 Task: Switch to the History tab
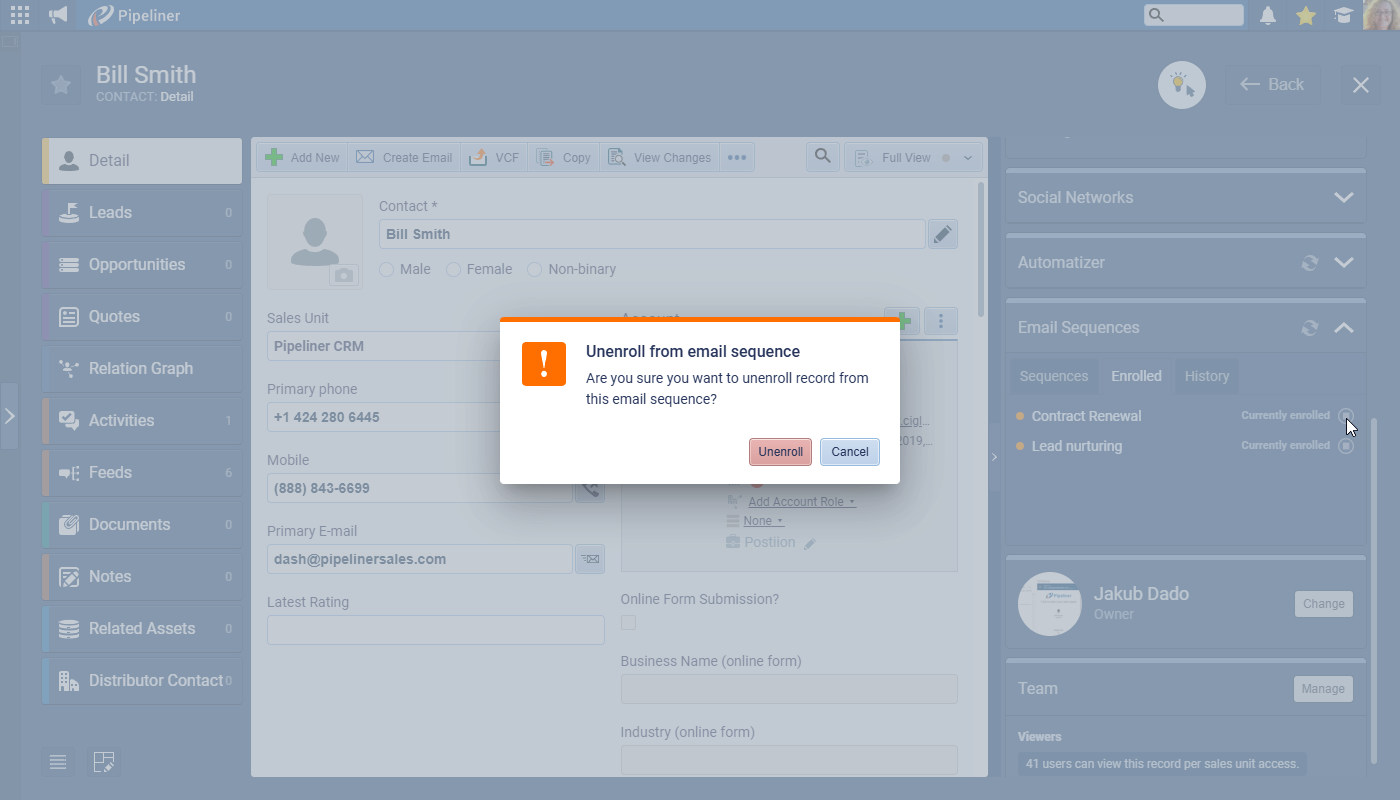[x=1206, y=376]
